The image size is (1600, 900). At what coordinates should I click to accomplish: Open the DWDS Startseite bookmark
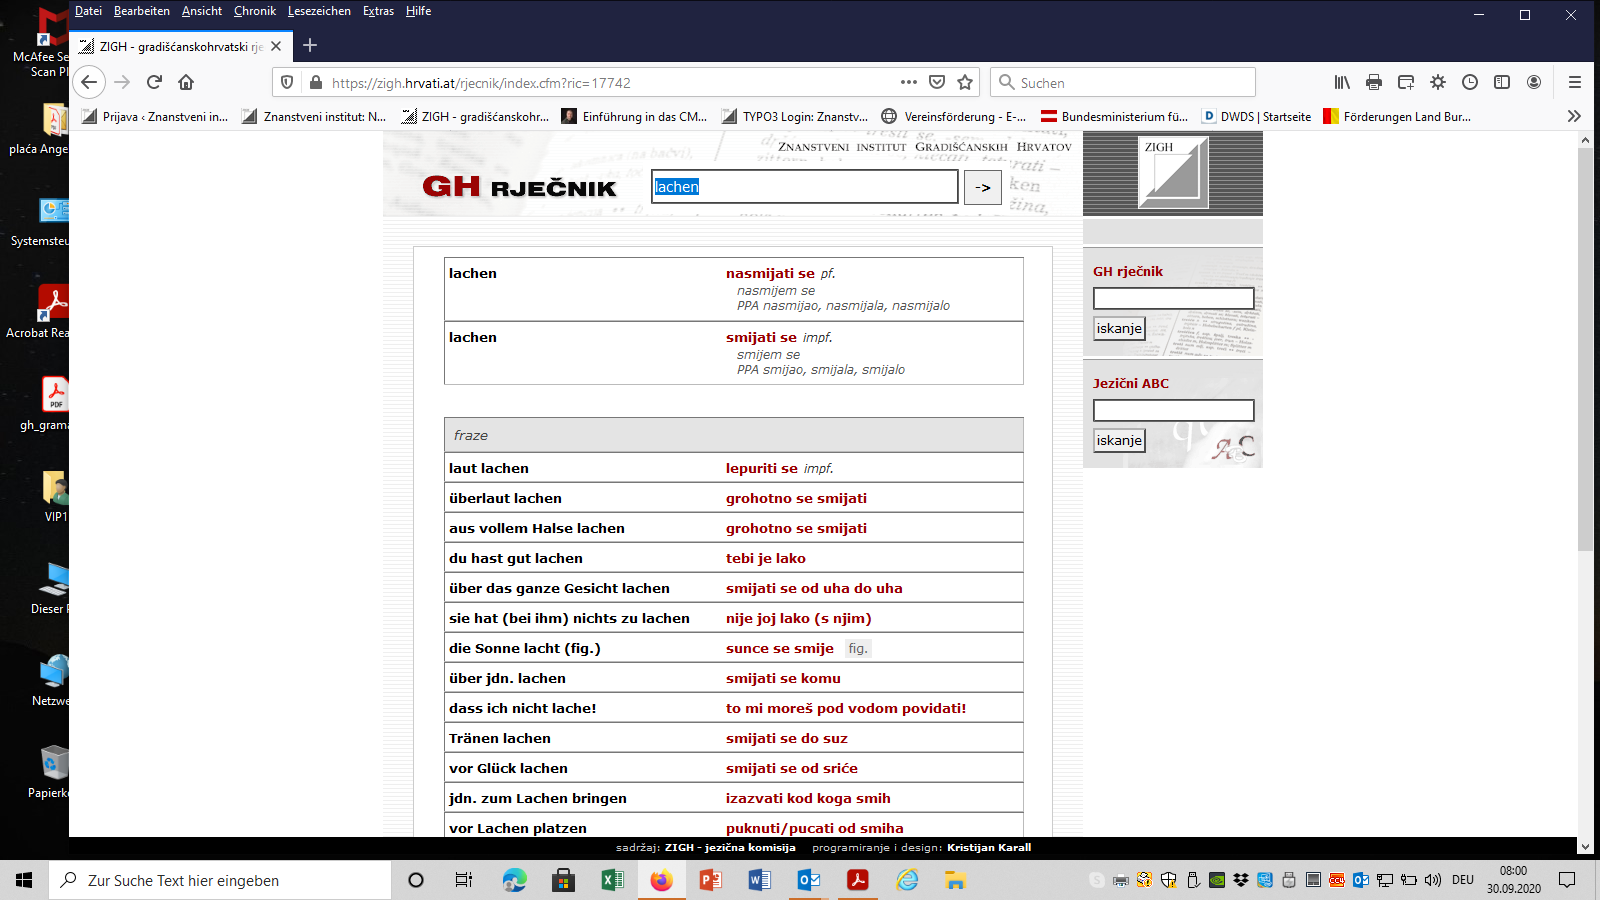[x=1257, y=116]
